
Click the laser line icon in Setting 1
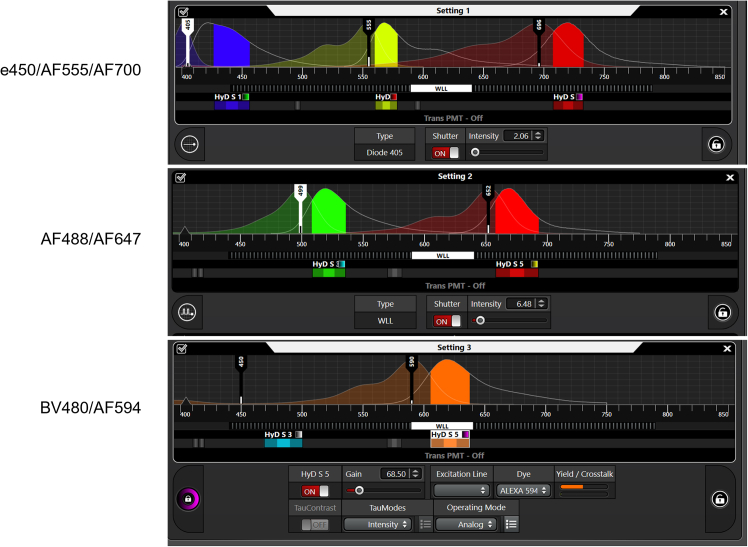[x=190, y=145]
